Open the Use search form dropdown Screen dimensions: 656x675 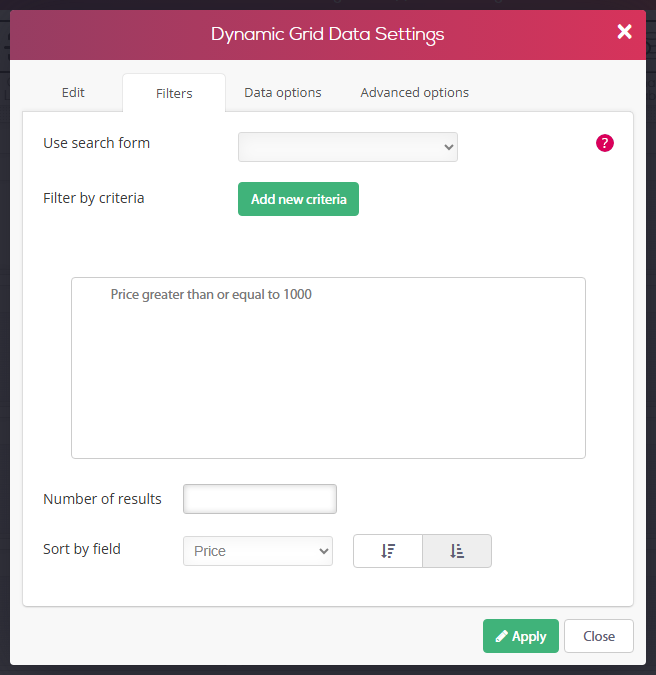pos(348,147)
